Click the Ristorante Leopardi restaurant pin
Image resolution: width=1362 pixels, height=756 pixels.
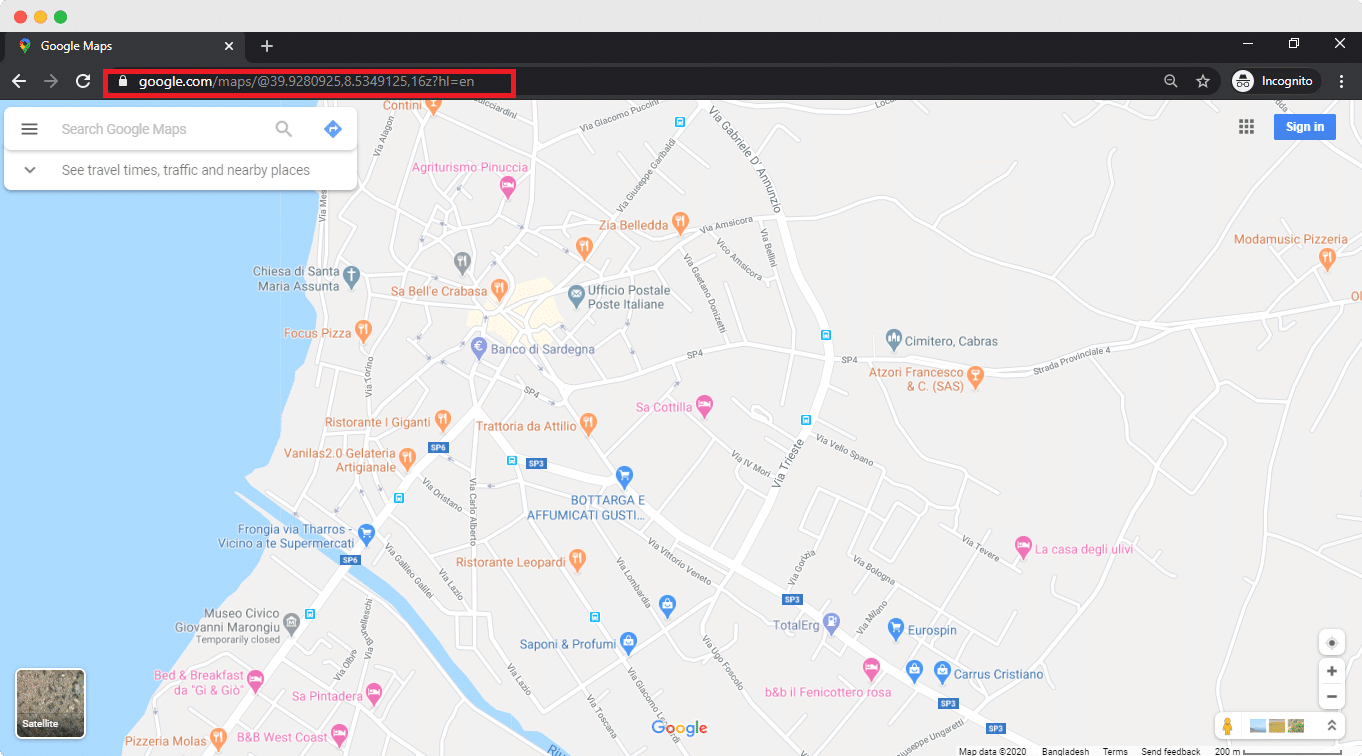(577, 559)
